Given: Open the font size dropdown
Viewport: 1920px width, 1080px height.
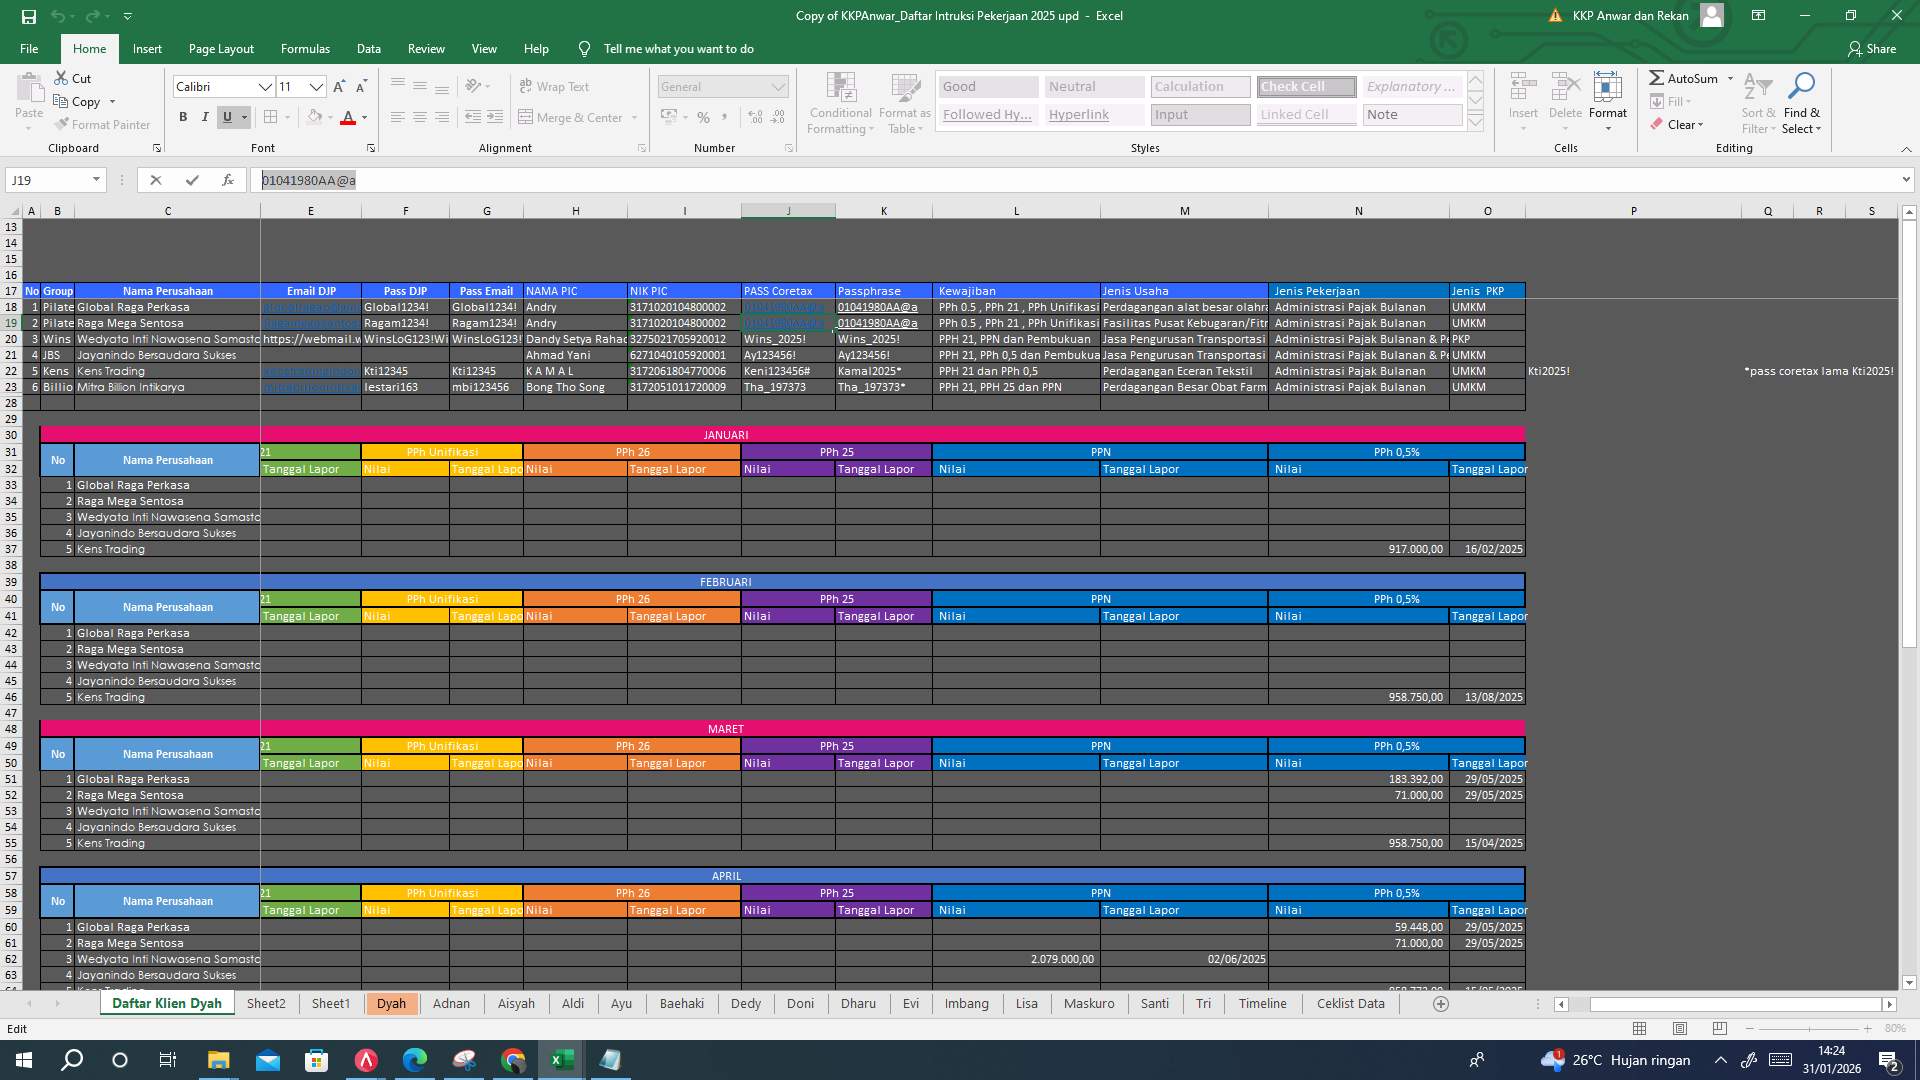Looking at the screenshot, I should (317, 87).
